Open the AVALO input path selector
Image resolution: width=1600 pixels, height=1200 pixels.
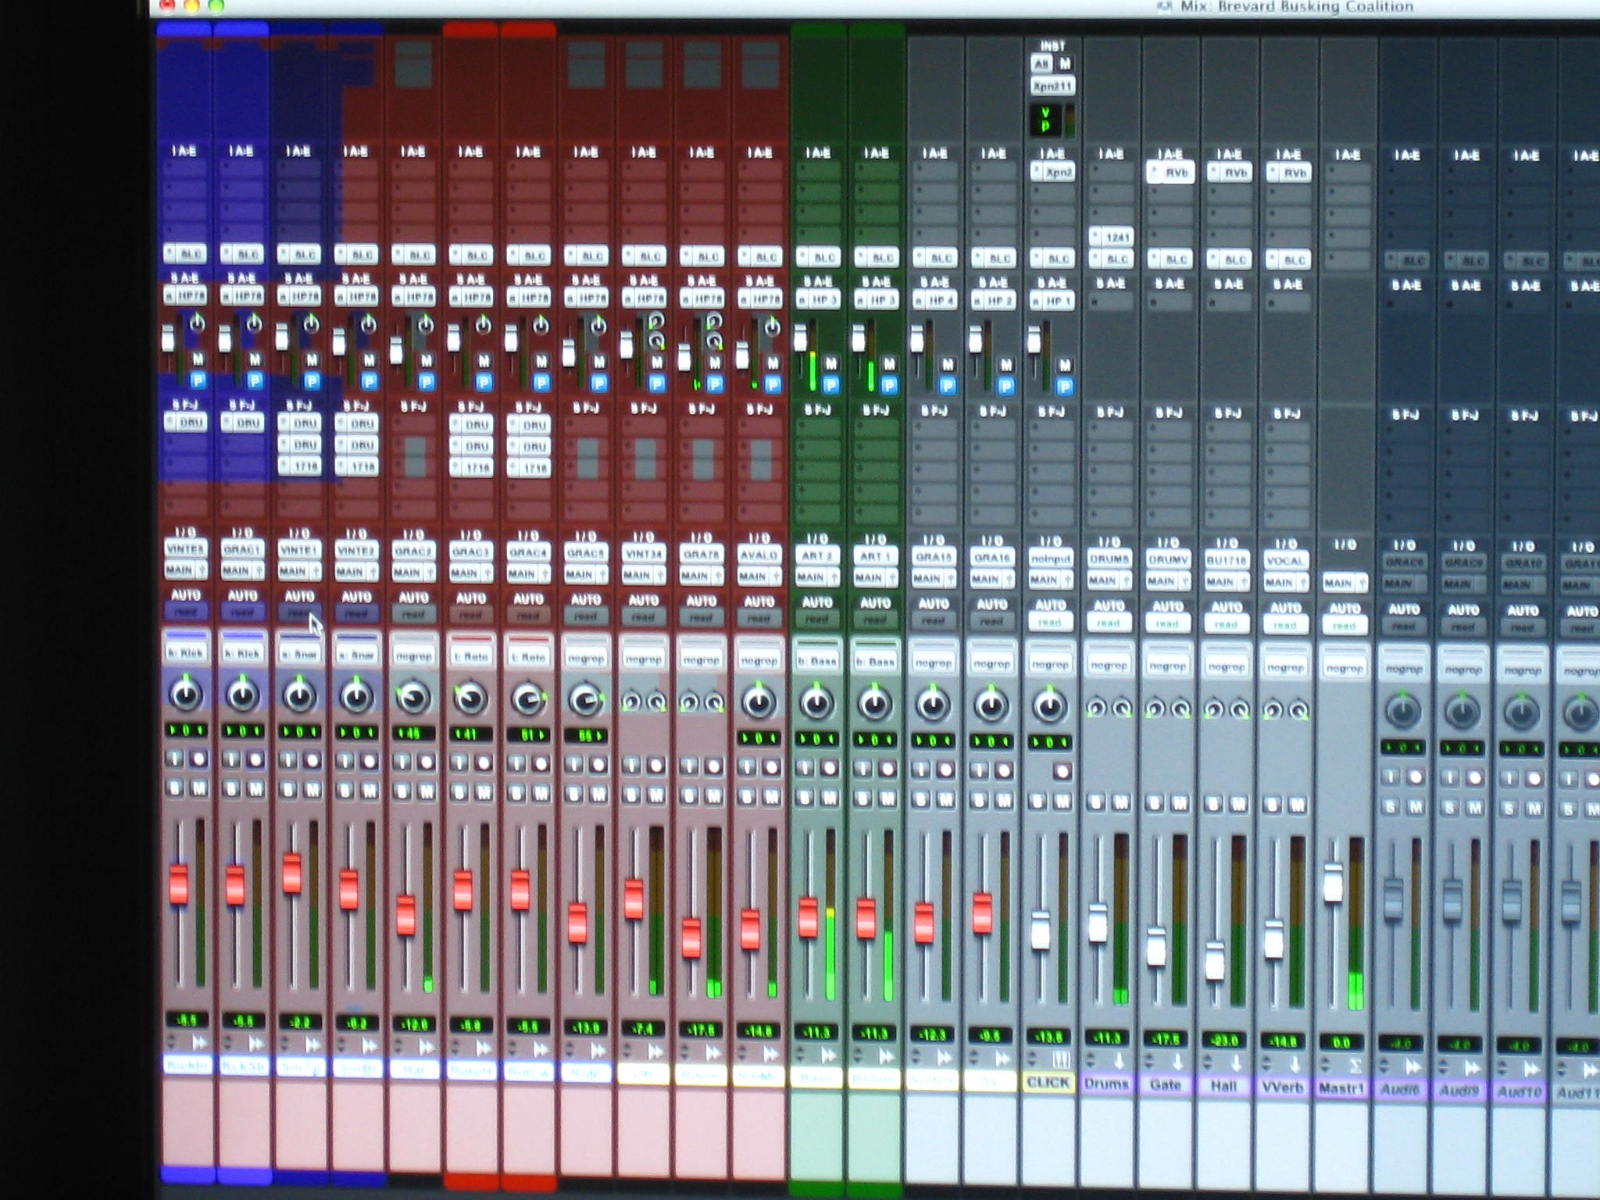[x=759, y=555]
